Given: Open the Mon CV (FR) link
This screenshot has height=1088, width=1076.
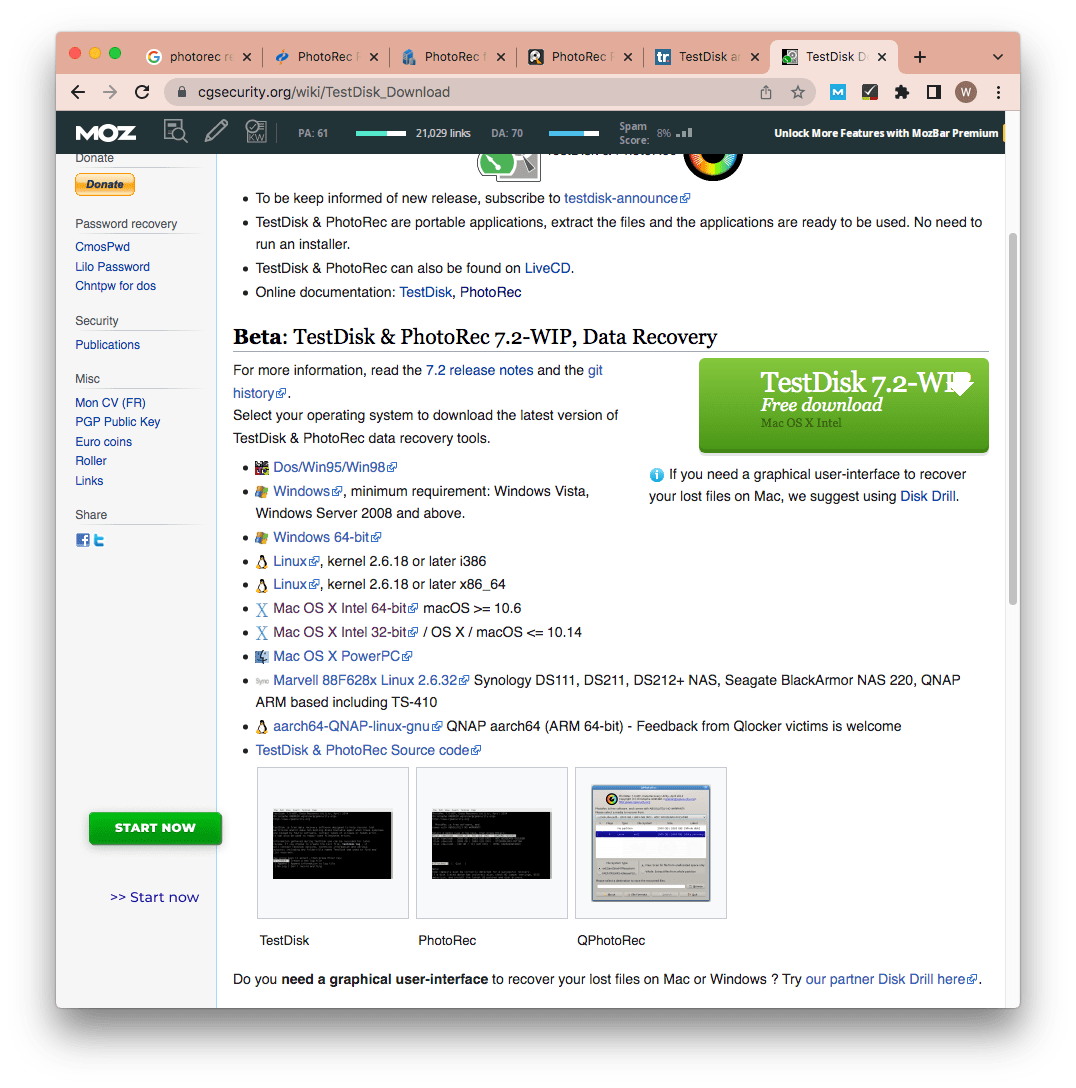Looking at the screenshot, I should (x=110, y=402).
